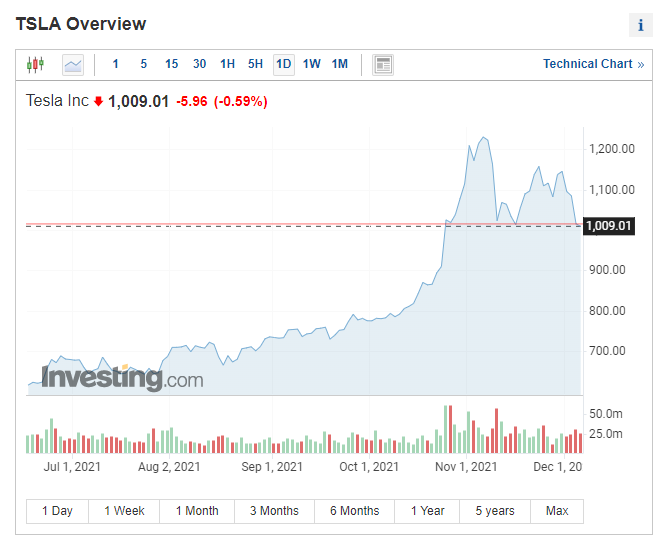Click the Aug 2, 2021 date label
Viewport: 666px width, 550px height.
(169, 467)
